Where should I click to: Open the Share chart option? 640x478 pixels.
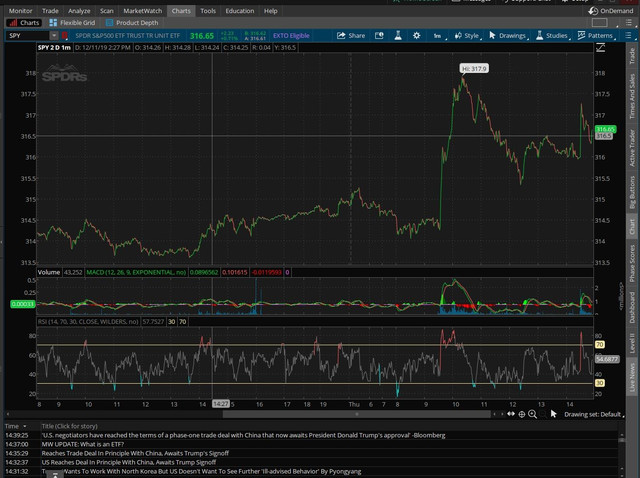(351, 36)
